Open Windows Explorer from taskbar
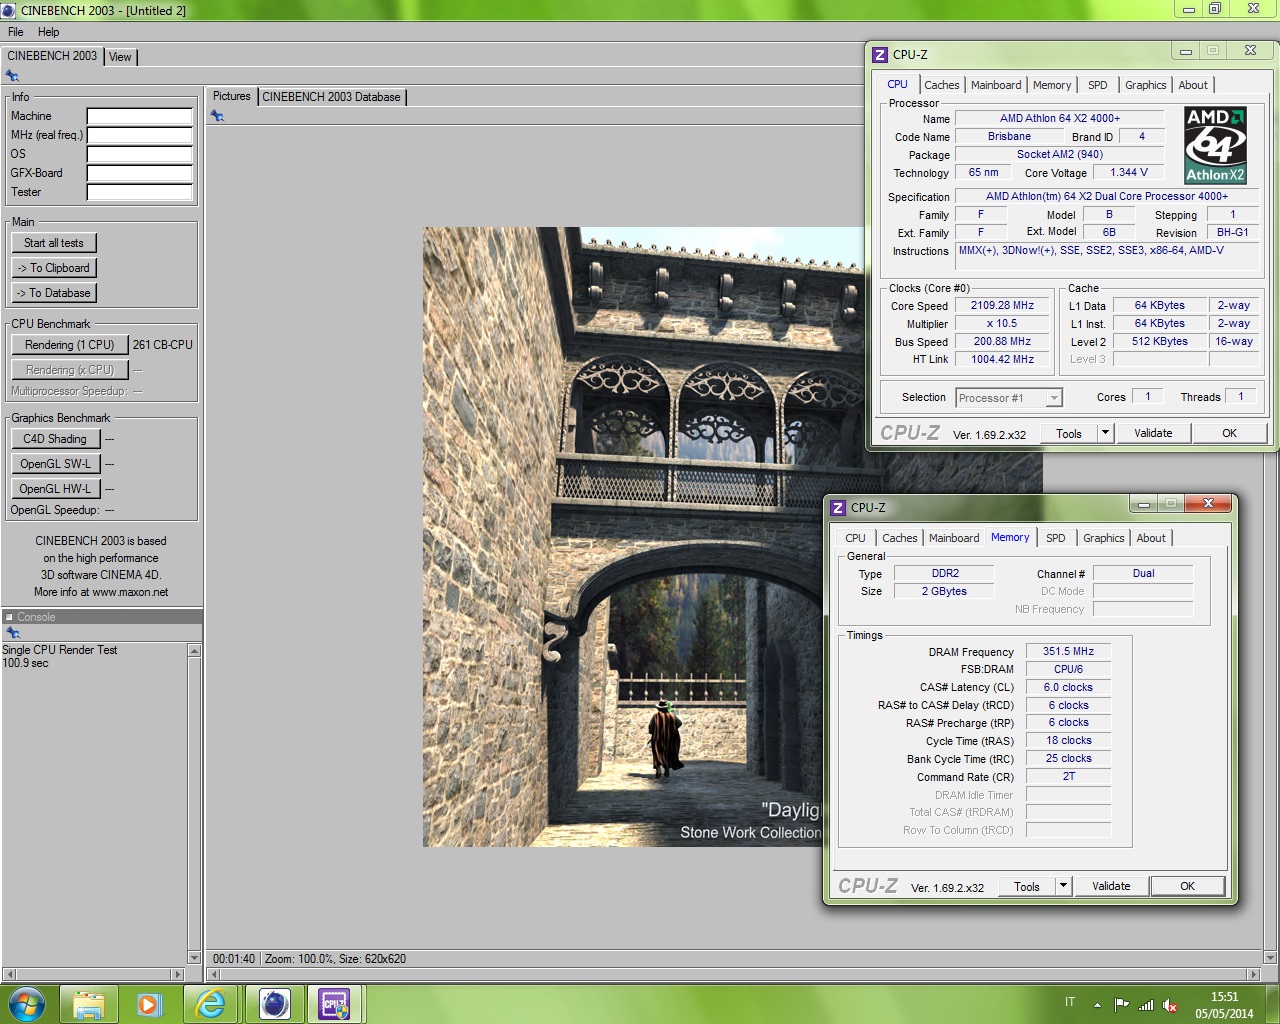 [x=89, y=1004]
